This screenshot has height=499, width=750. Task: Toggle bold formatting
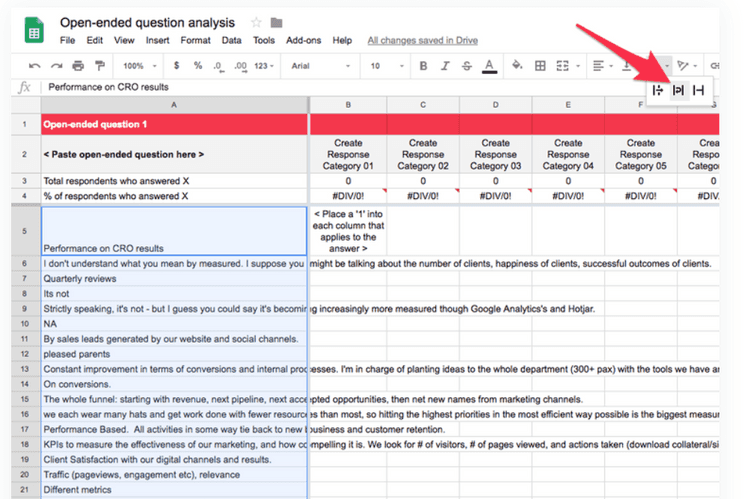[x=423, y=66]
